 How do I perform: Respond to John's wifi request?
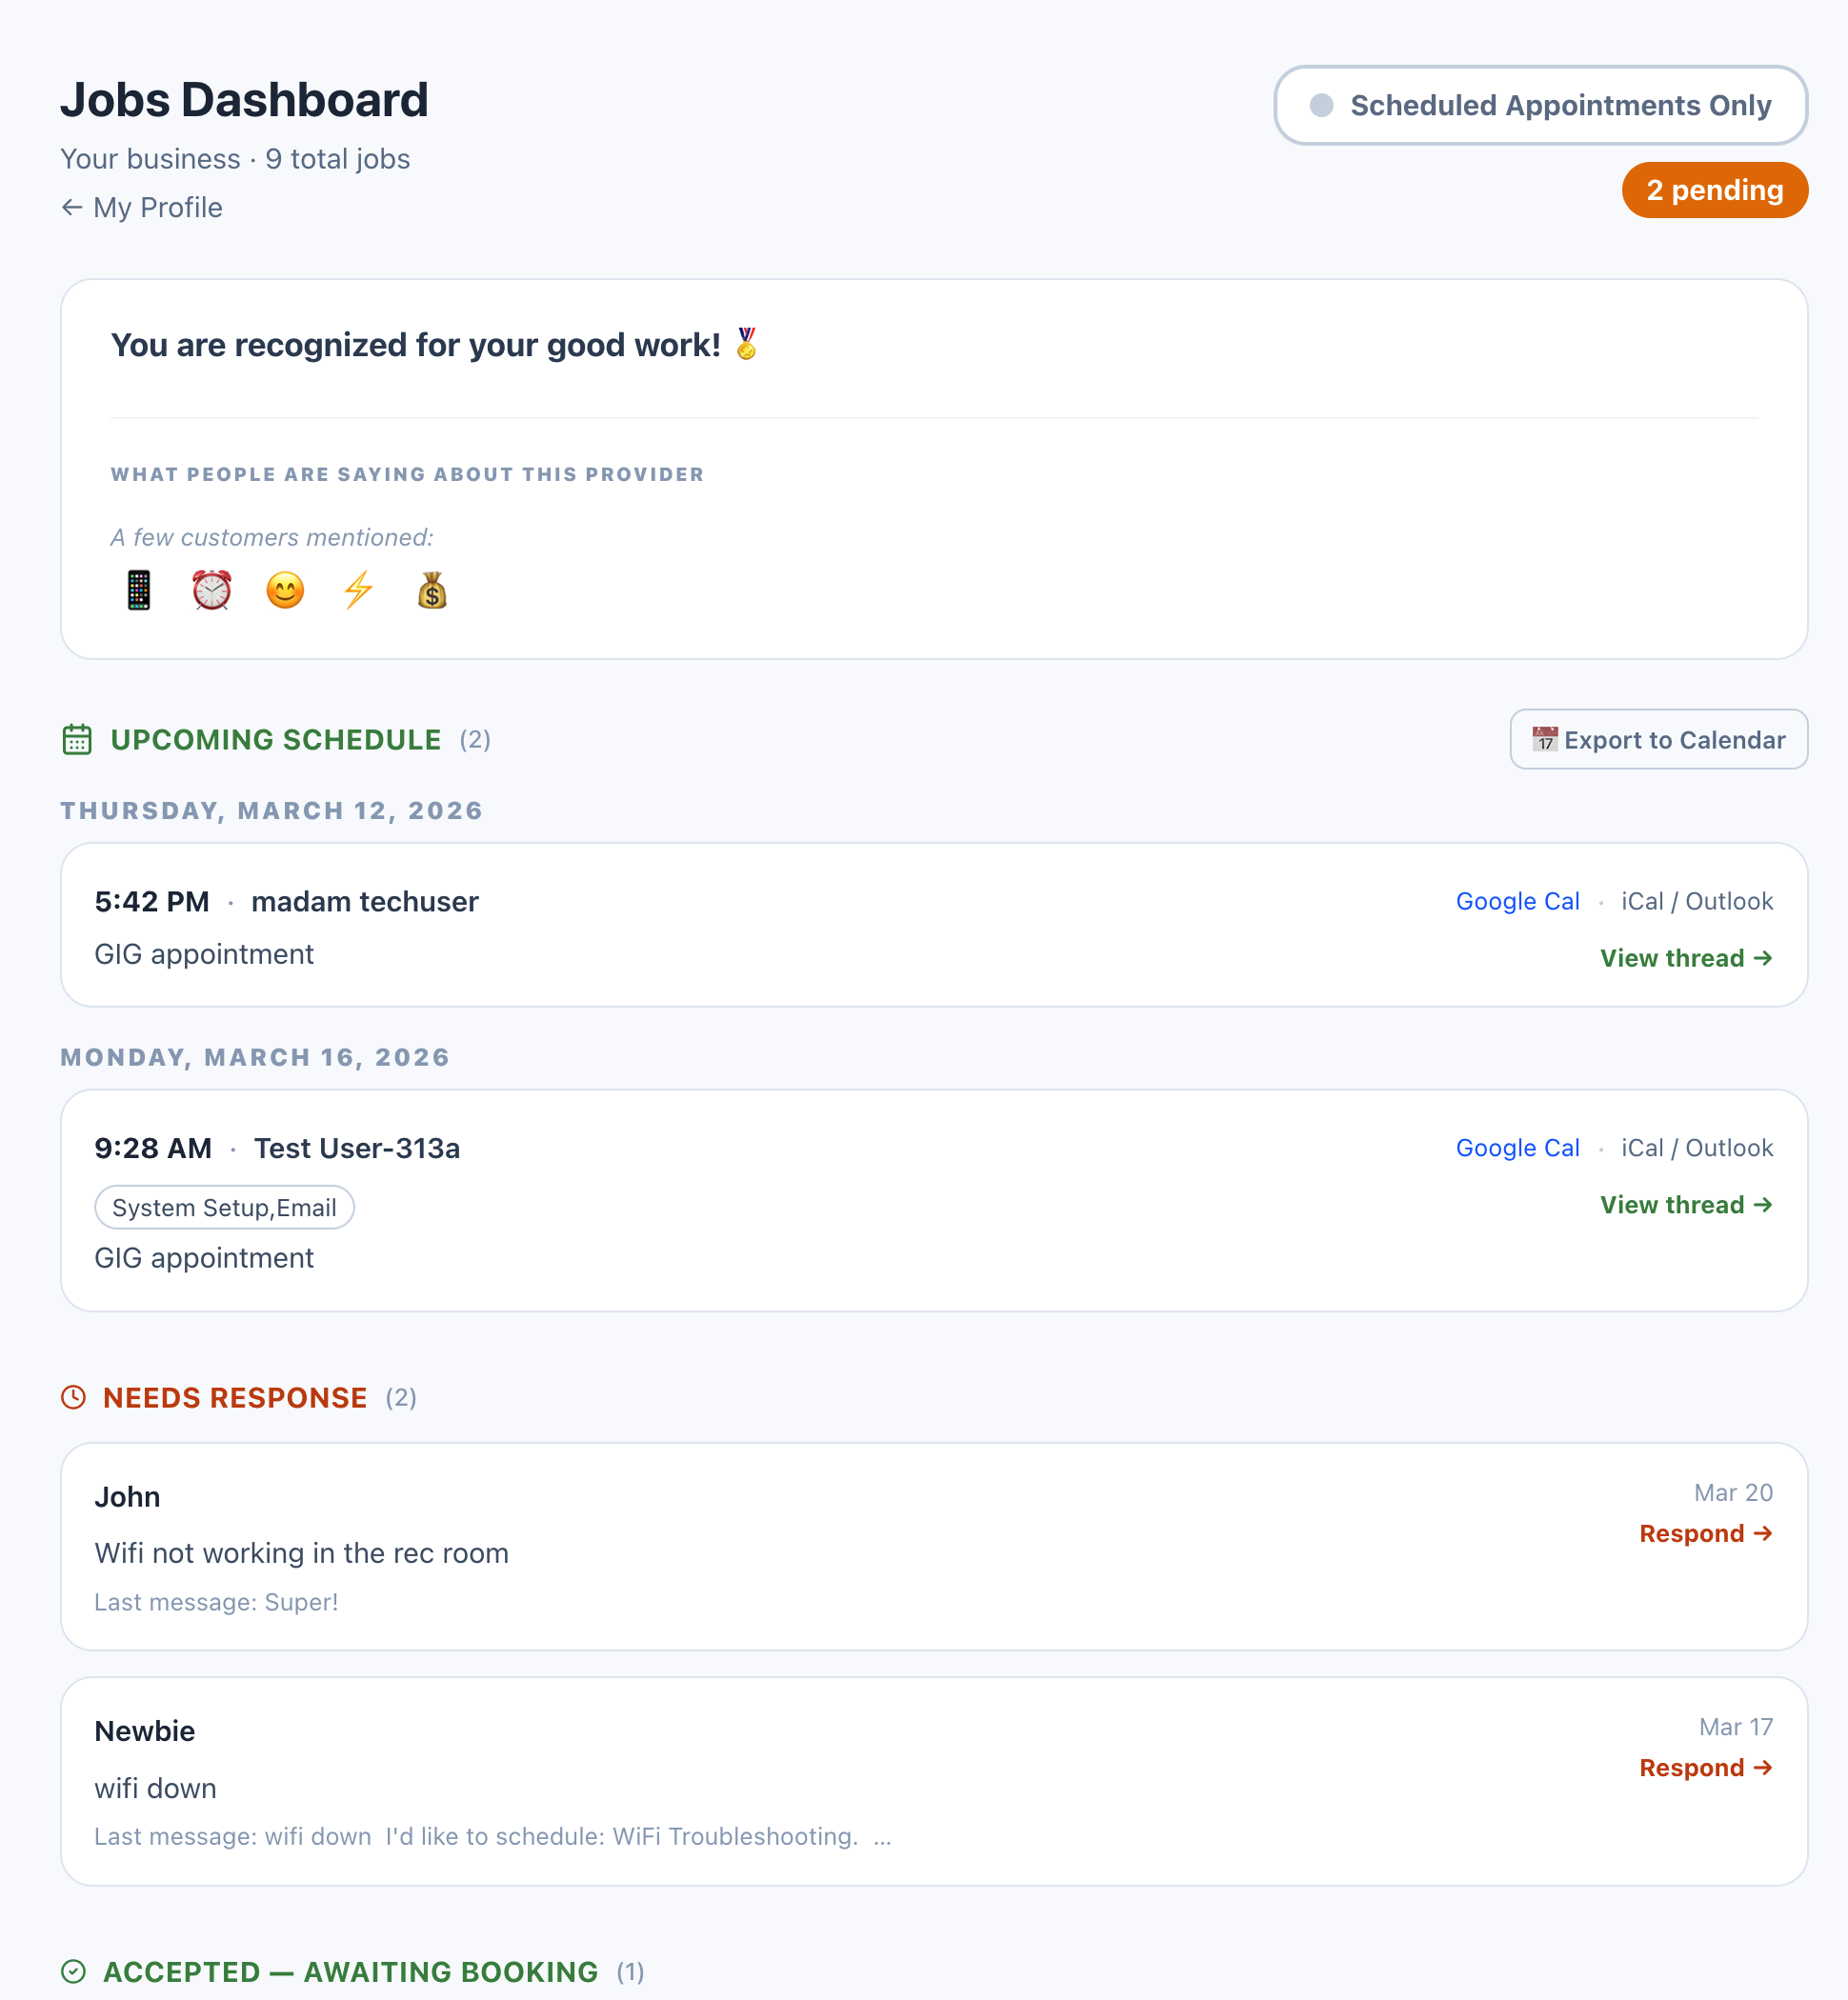(x=1705, y=1534)
